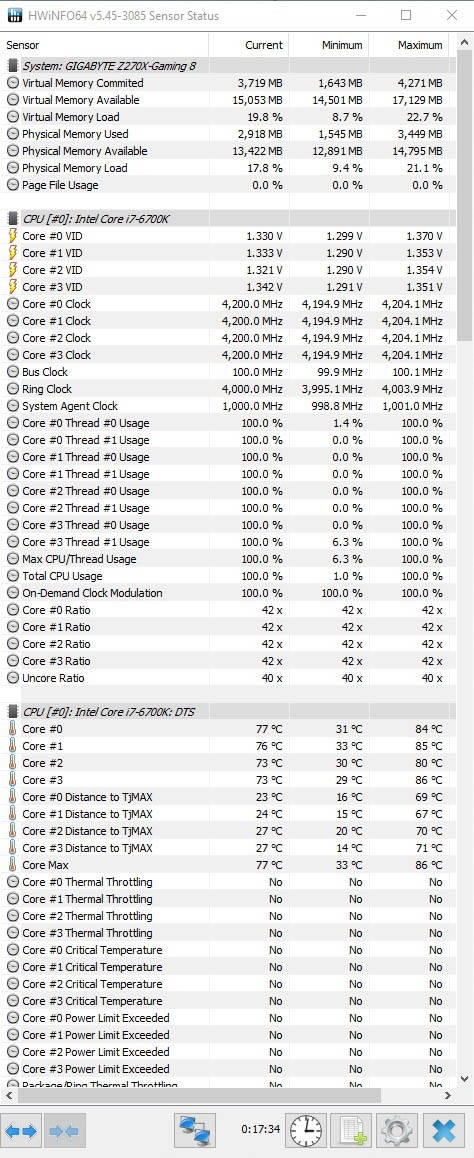Click the HWiNFO64 title bar app icon

tap(15, 16)
